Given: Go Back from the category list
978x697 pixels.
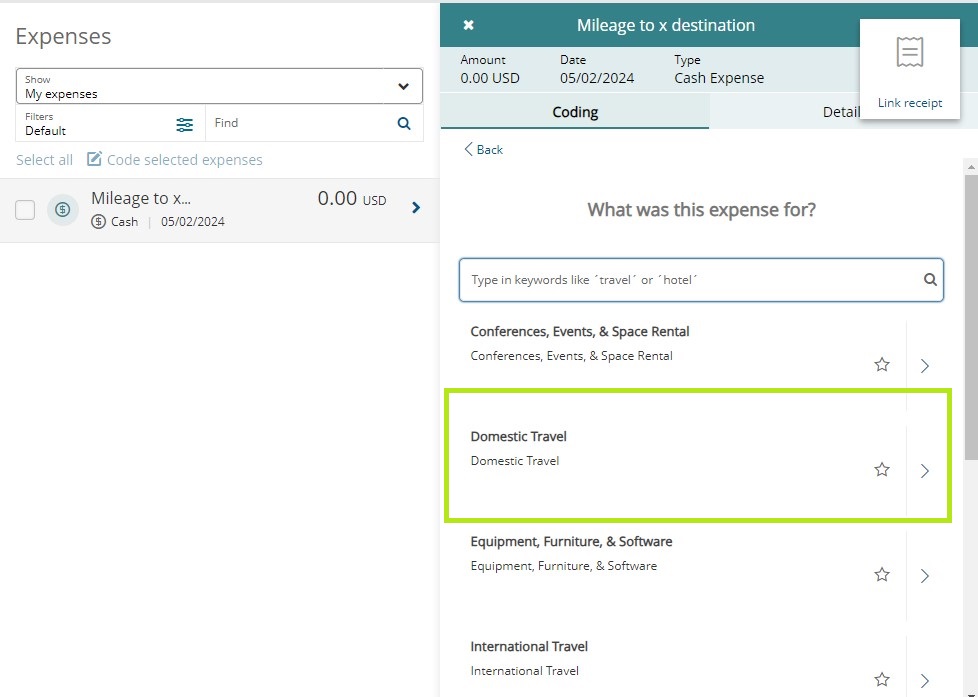Looking at the screenshot, I should coord(484,149).
